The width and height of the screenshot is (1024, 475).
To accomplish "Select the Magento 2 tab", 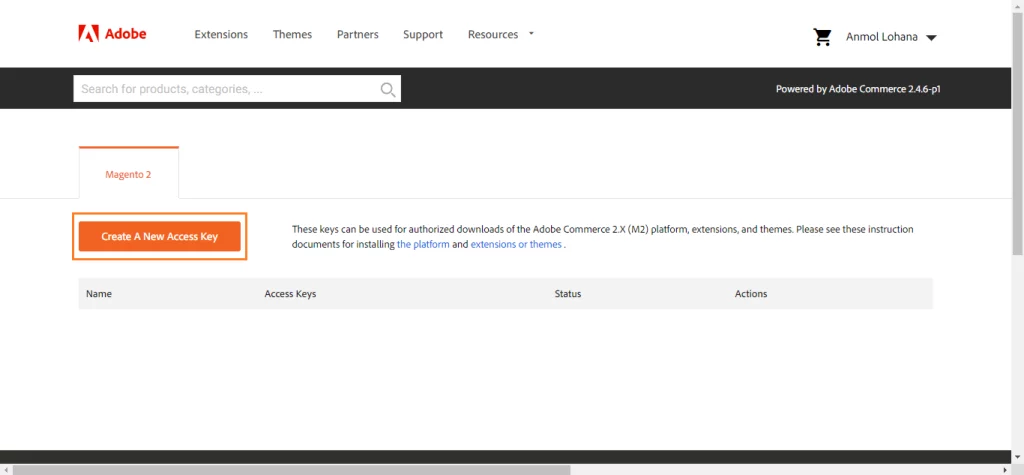I will (x=129, y=173).
